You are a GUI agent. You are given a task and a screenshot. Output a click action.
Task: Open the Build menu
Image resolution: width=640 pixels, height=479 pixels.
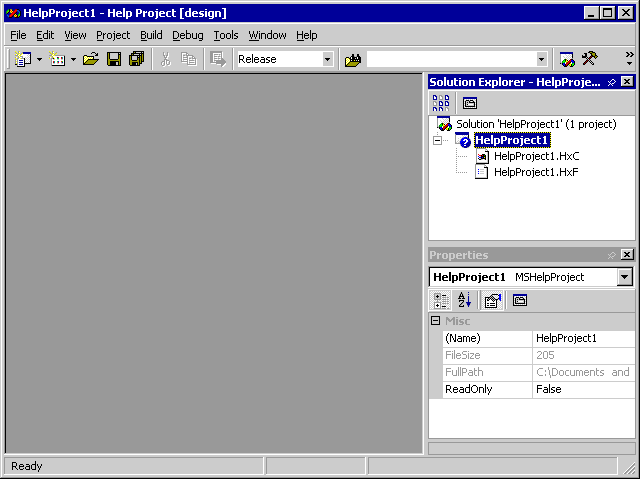[x=151, y=35]
